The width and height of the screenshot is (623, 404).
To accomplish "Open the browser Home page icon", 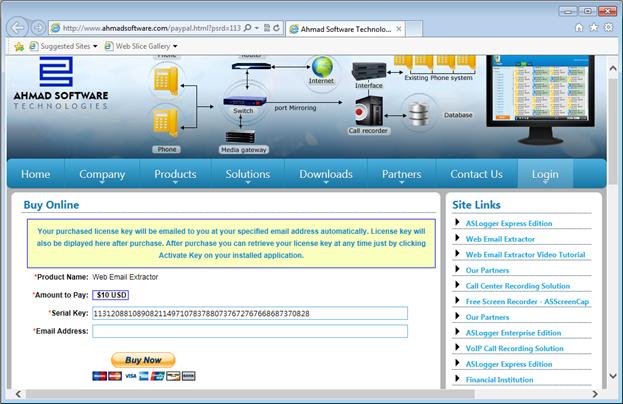I will [x=579, y=28].
